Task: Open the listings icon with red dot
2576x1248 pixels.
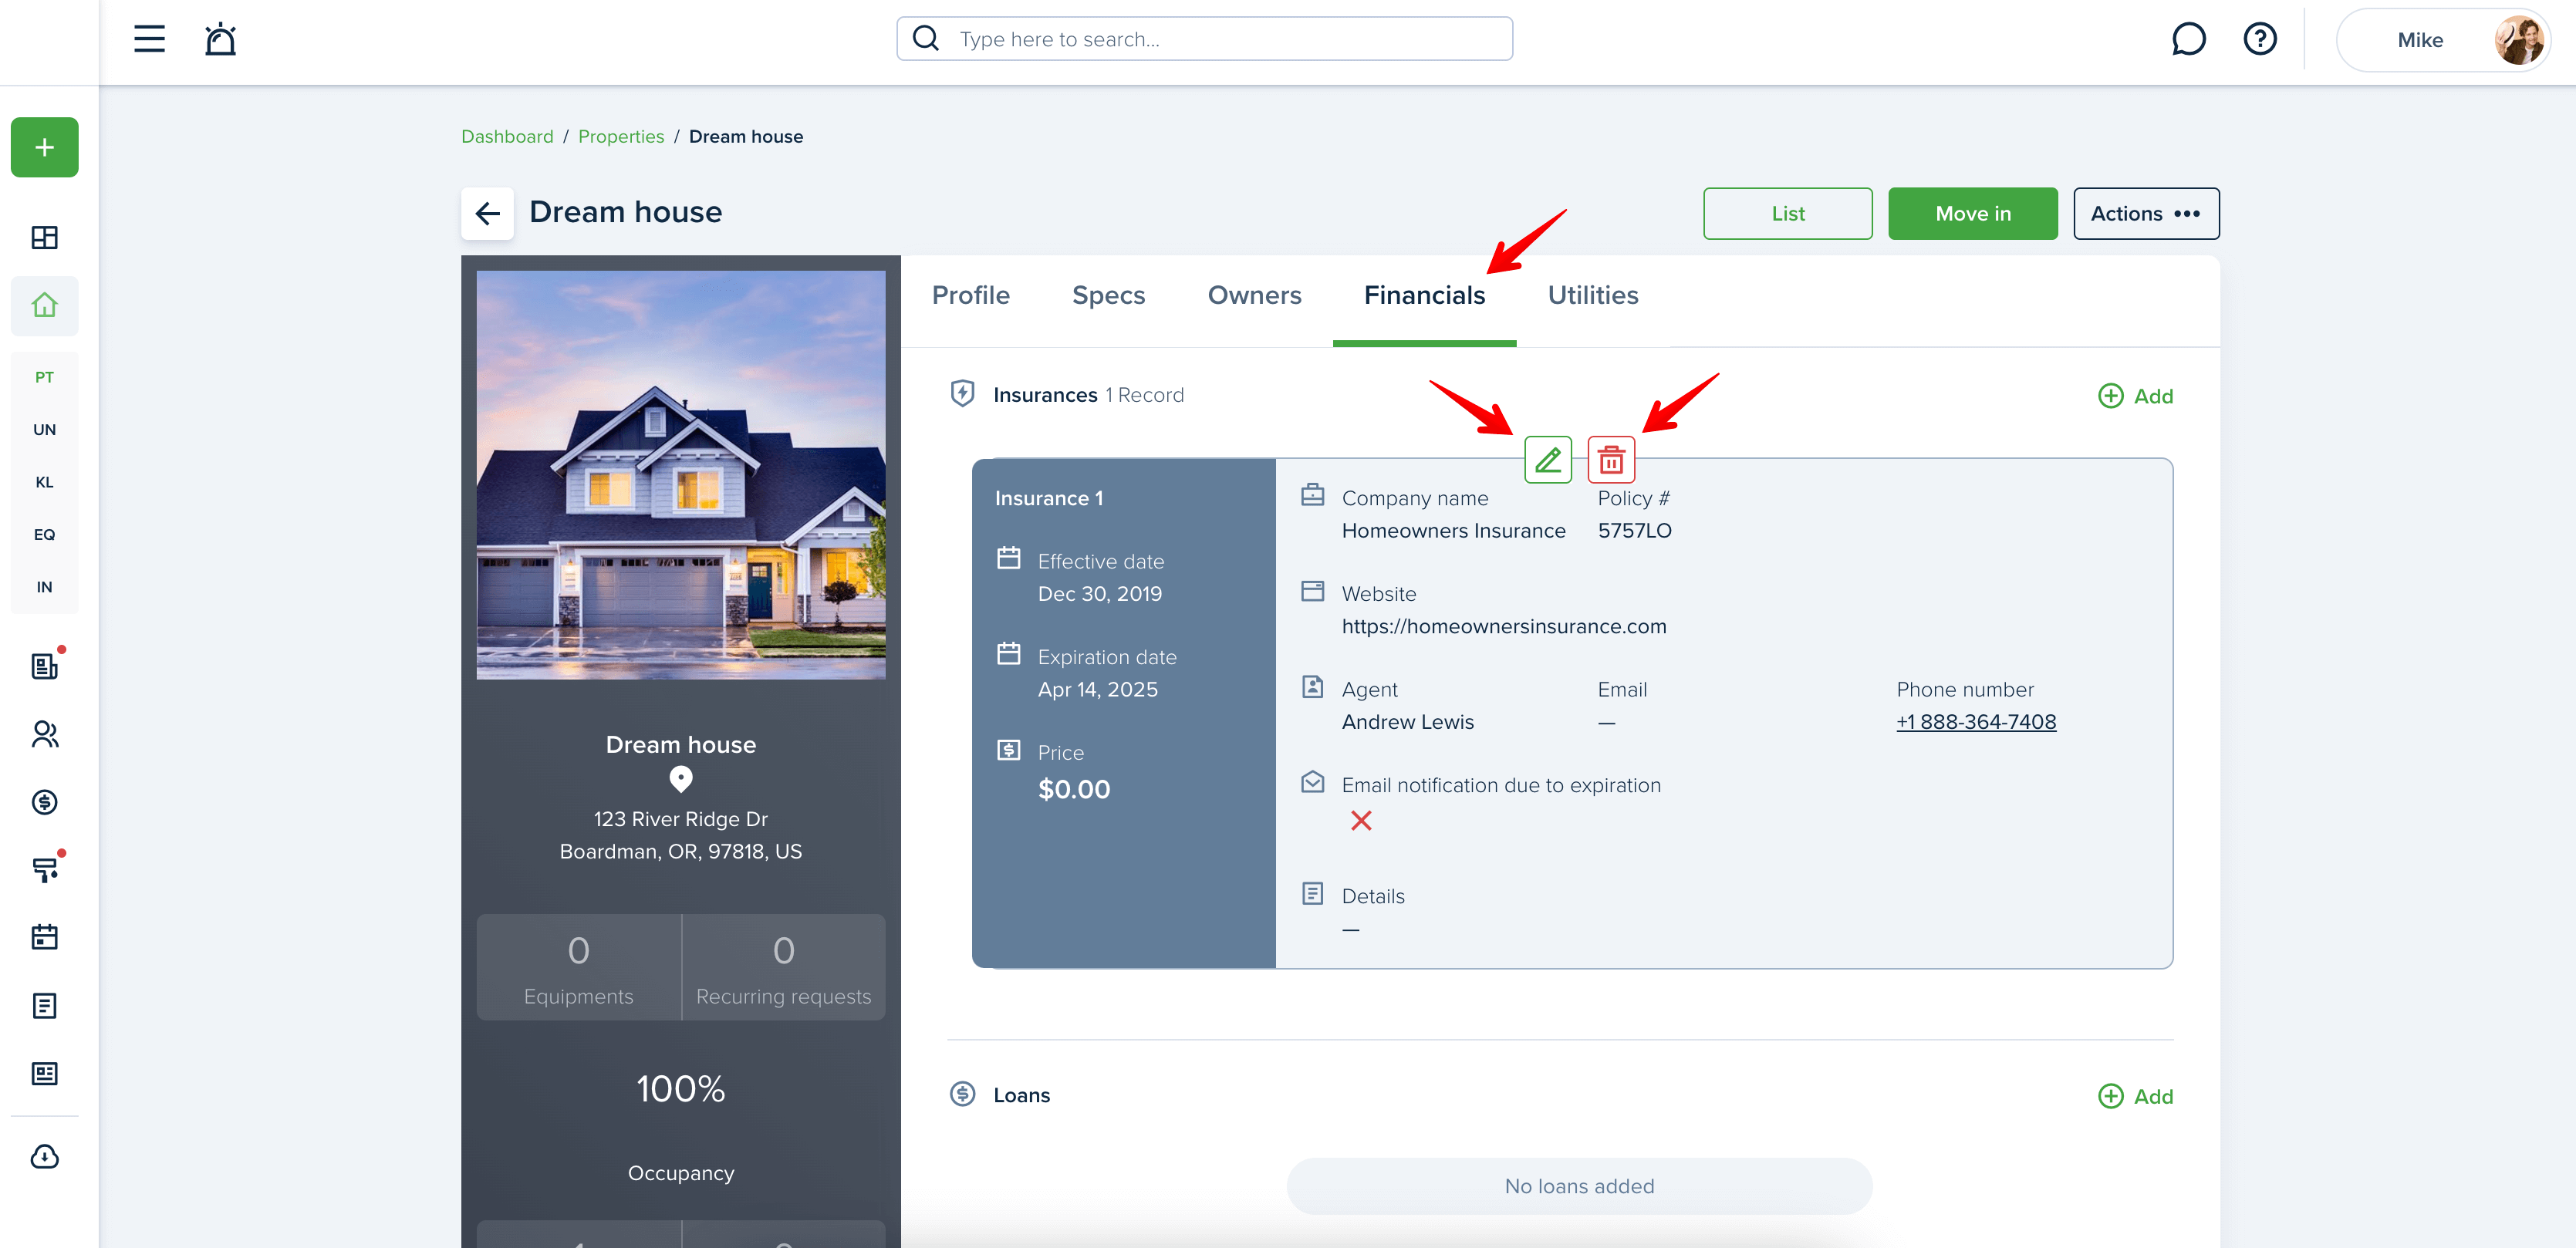Action: point(44,665)
